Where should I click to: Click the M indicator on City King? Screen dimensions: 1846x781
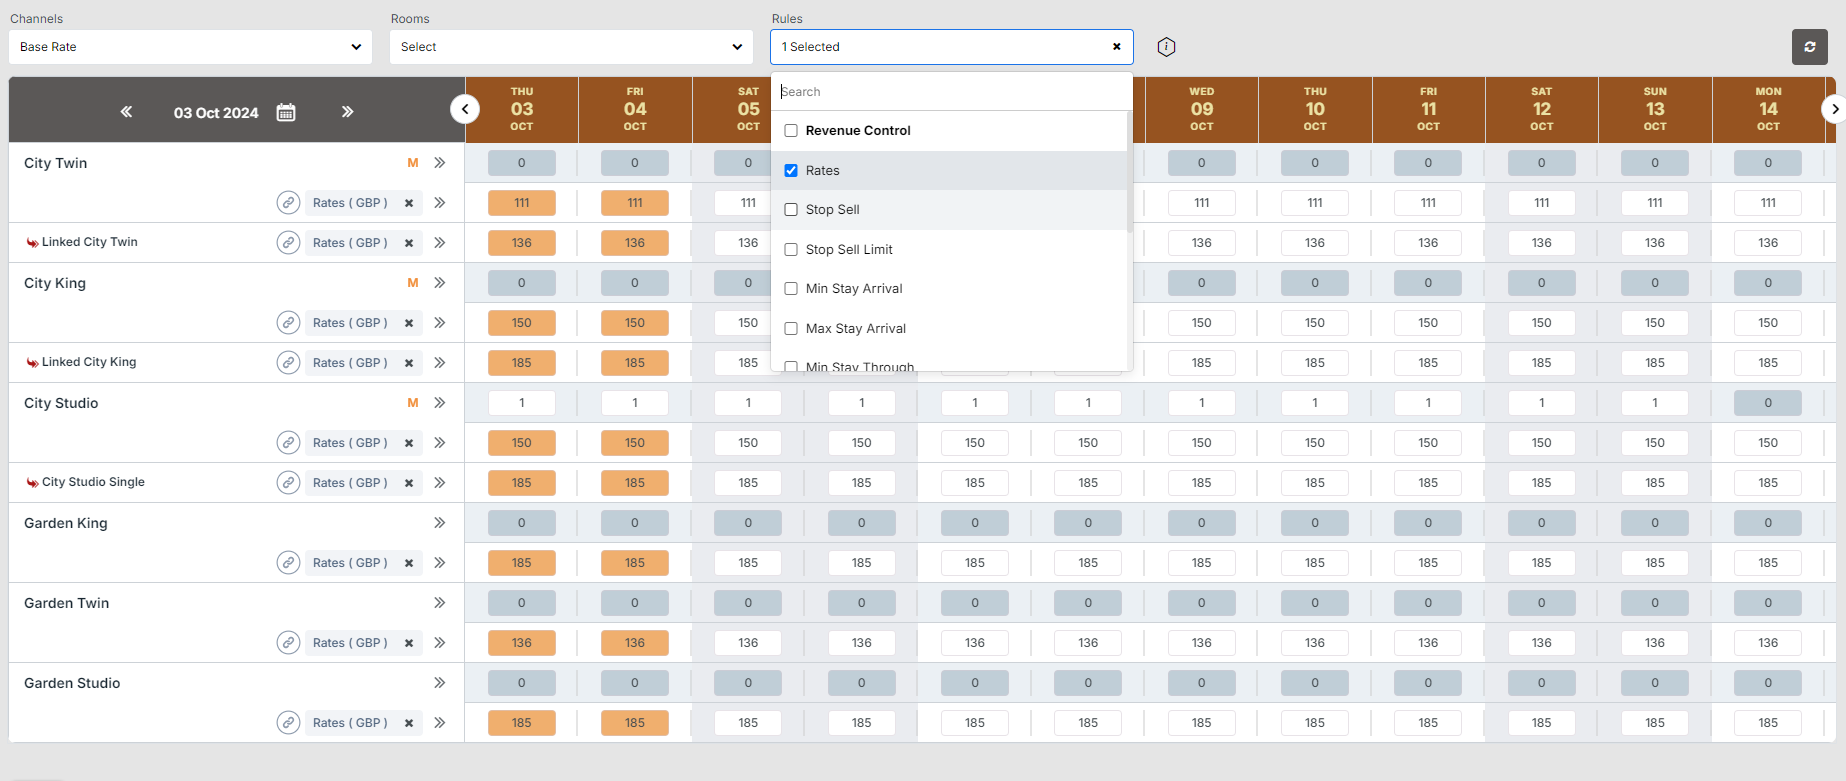click(x=412, y=283)
